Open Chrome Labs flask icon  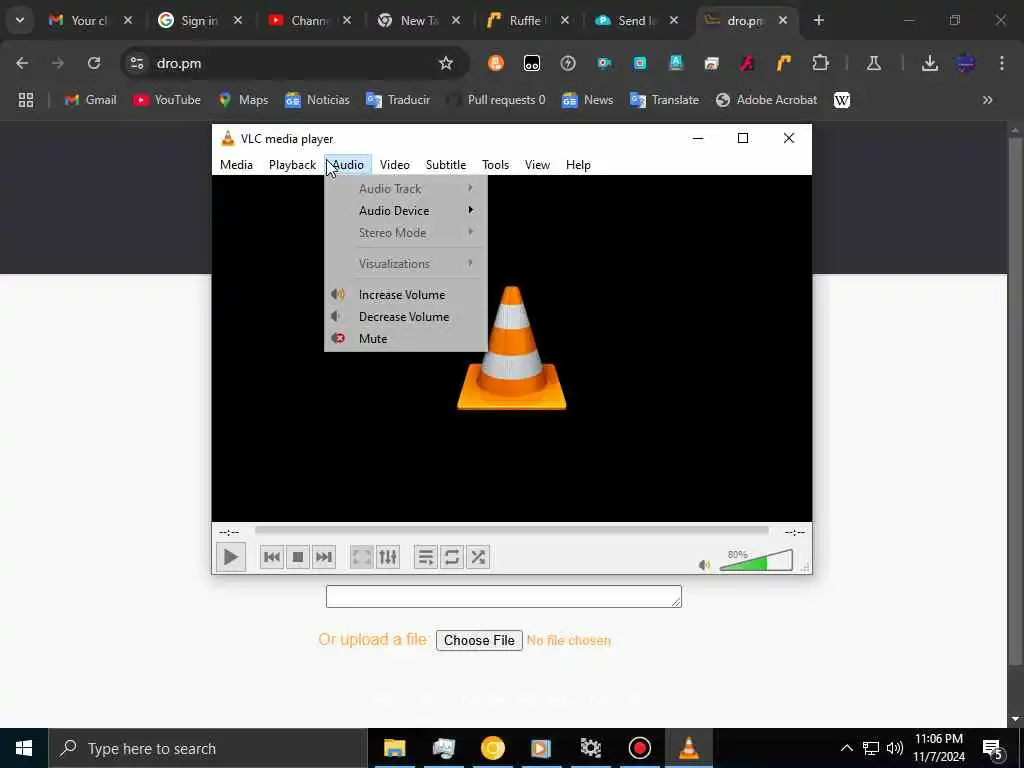point(874,63)
